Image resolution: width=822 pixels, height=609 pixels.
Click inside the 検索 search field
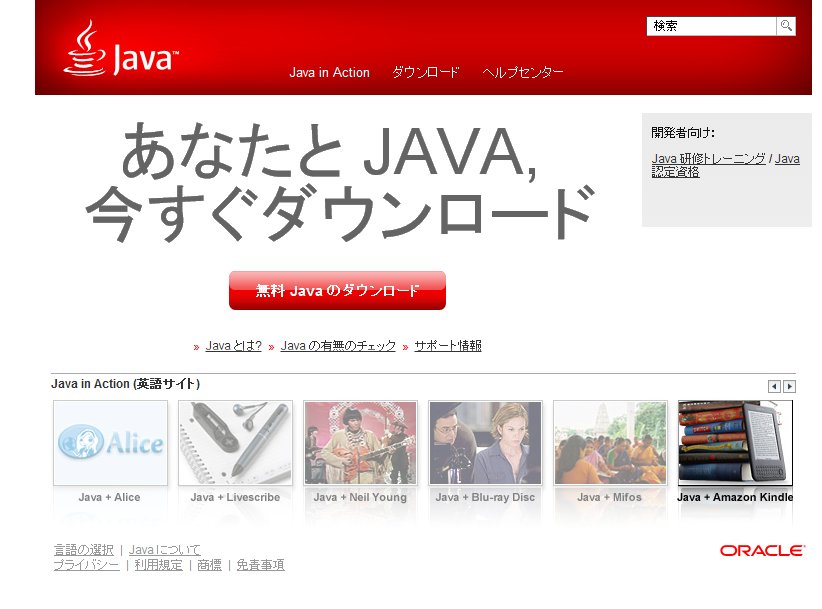pos(710,26)
